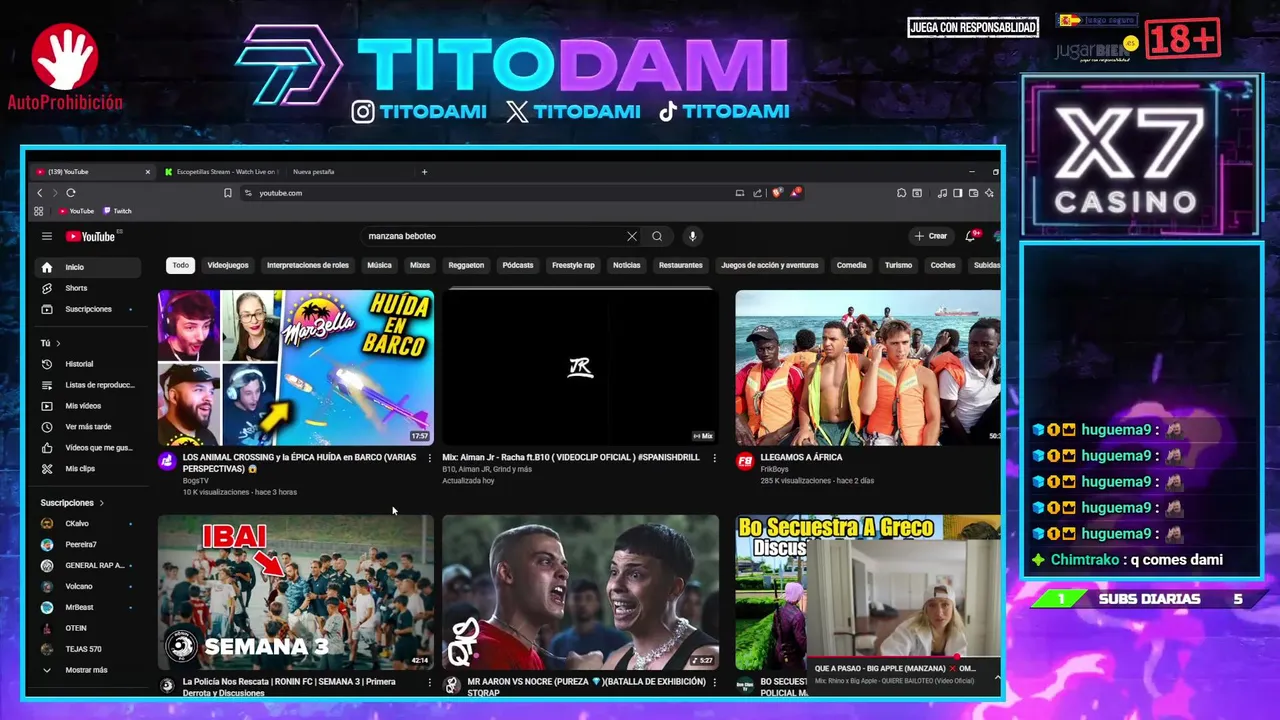Open more options for Aiman Jr mix
The height and width of the screenshot is (720, 1280).
(x=714, y=458)
